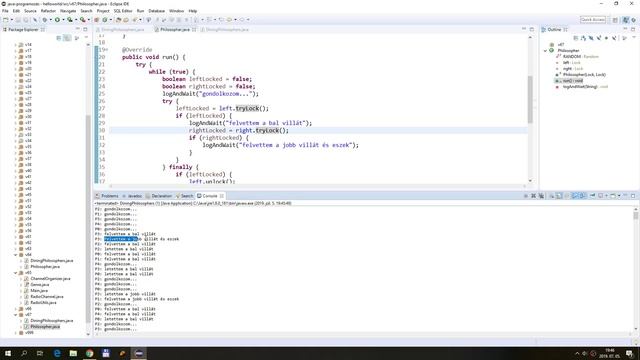The height and width of the screenshot is (360, 640).
Task: Click Collapse All in Package Explorer
Action: [x=58, y=38]
